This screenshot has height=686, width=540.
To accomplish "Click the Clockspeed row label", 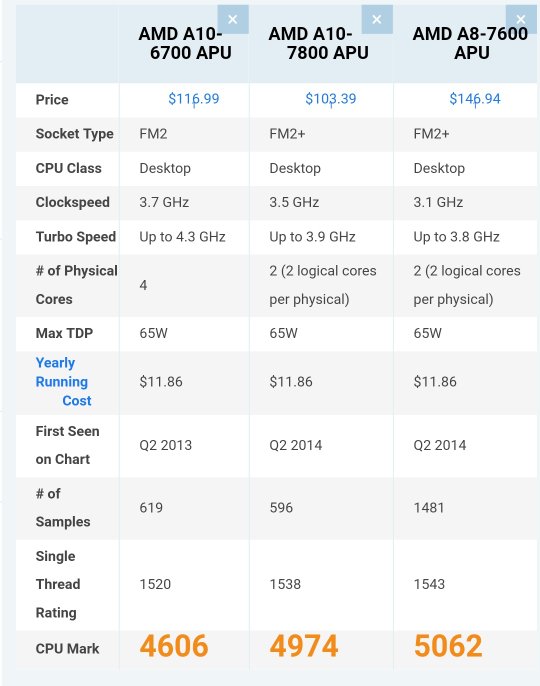I will click(x=73, y=202).
